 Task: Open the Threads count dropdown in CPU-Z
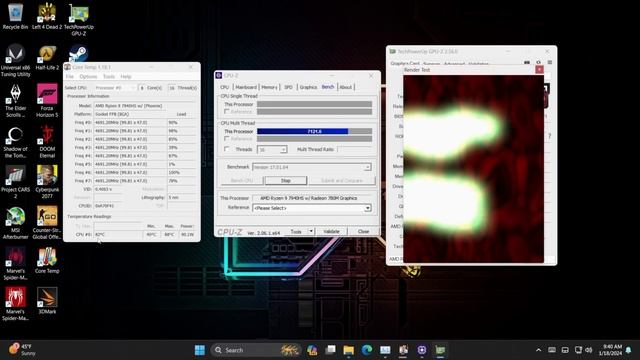[272, 150]
